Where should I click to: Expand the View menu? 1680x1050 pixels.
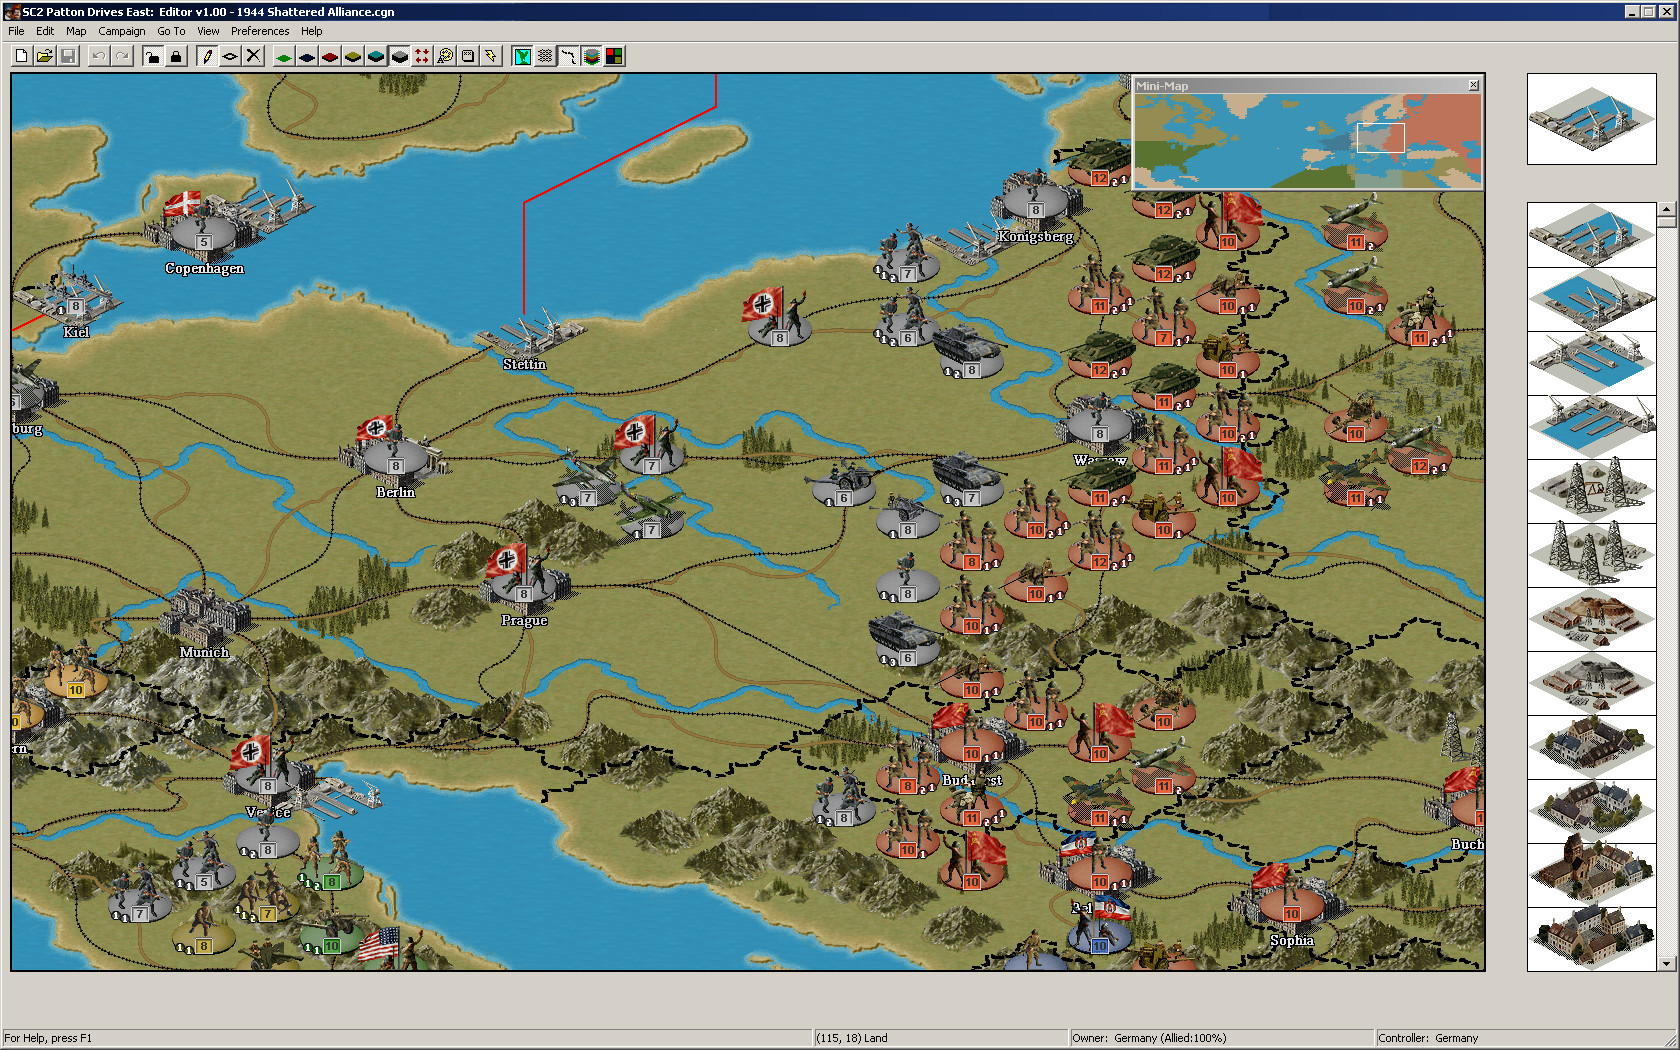[x=208, y=31]
